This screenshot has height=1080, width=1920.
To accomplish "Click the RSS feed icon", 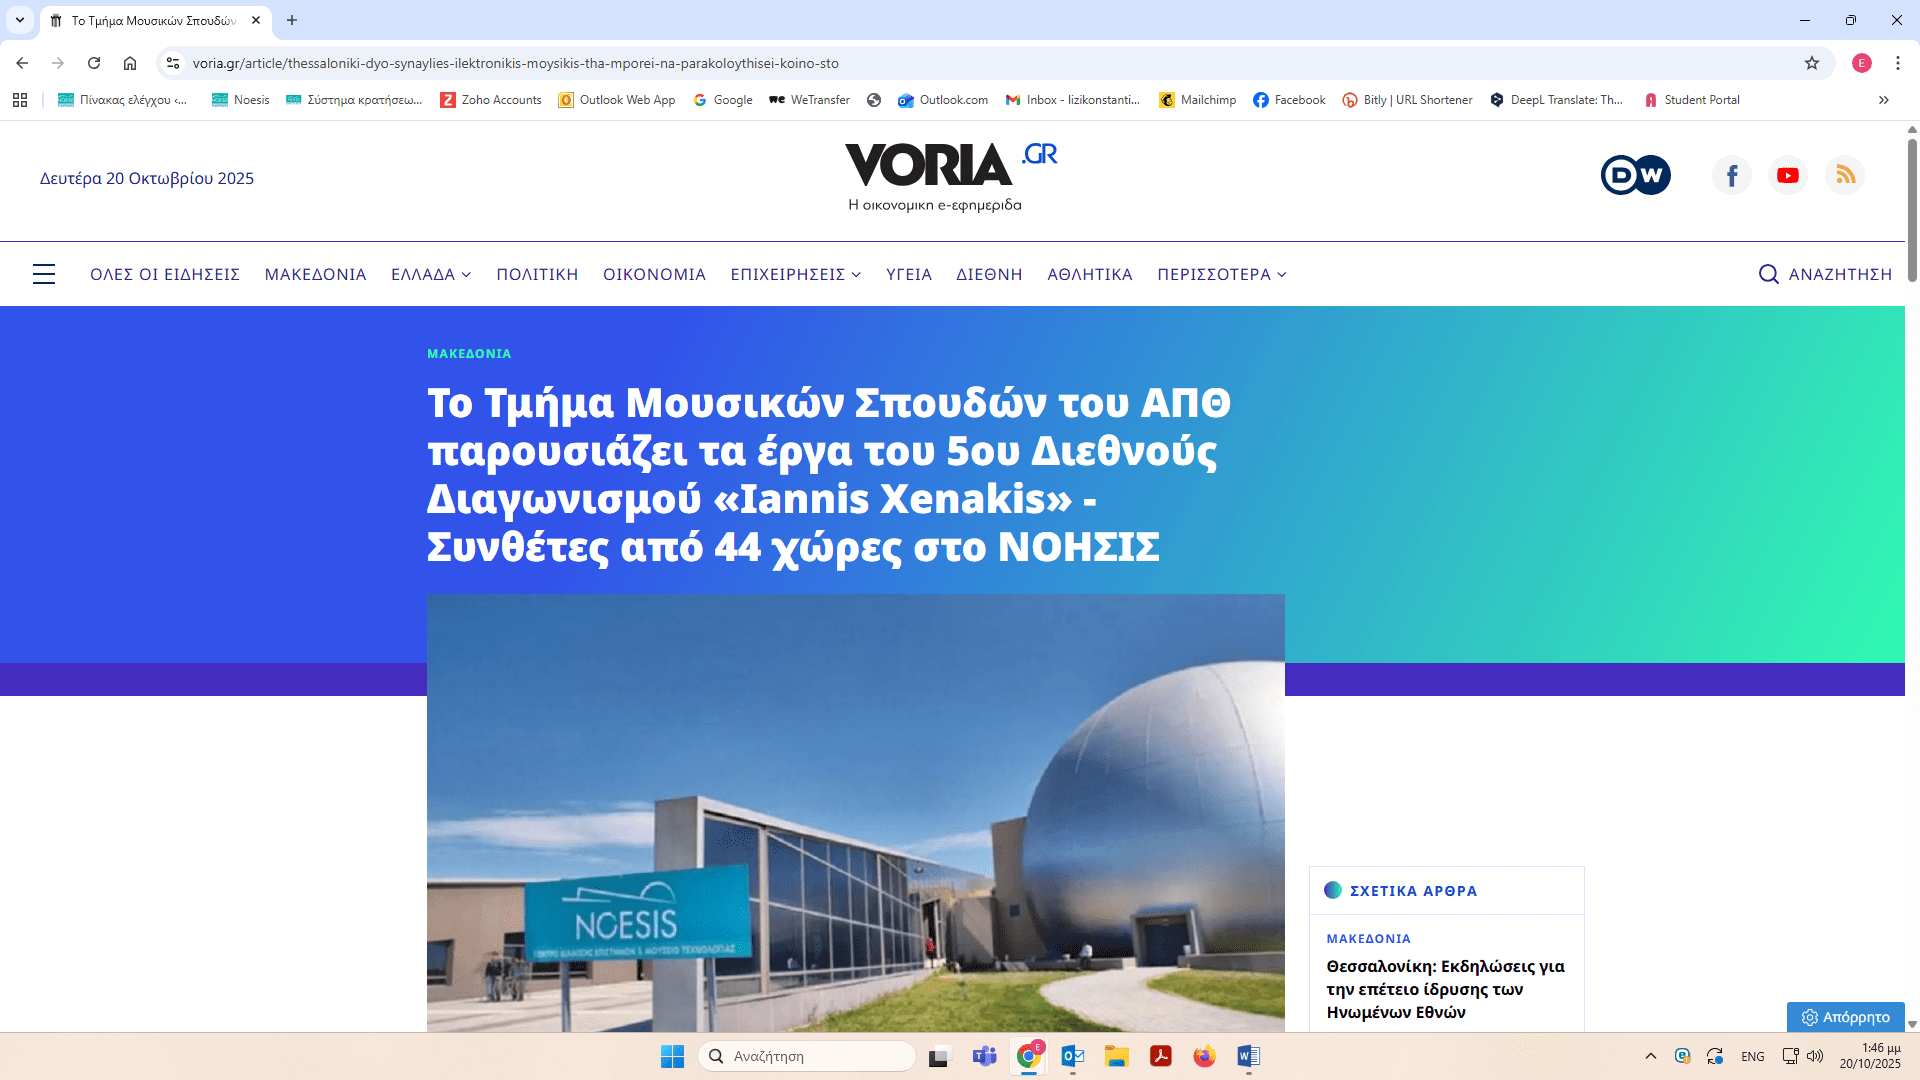I will [1845, 176].
